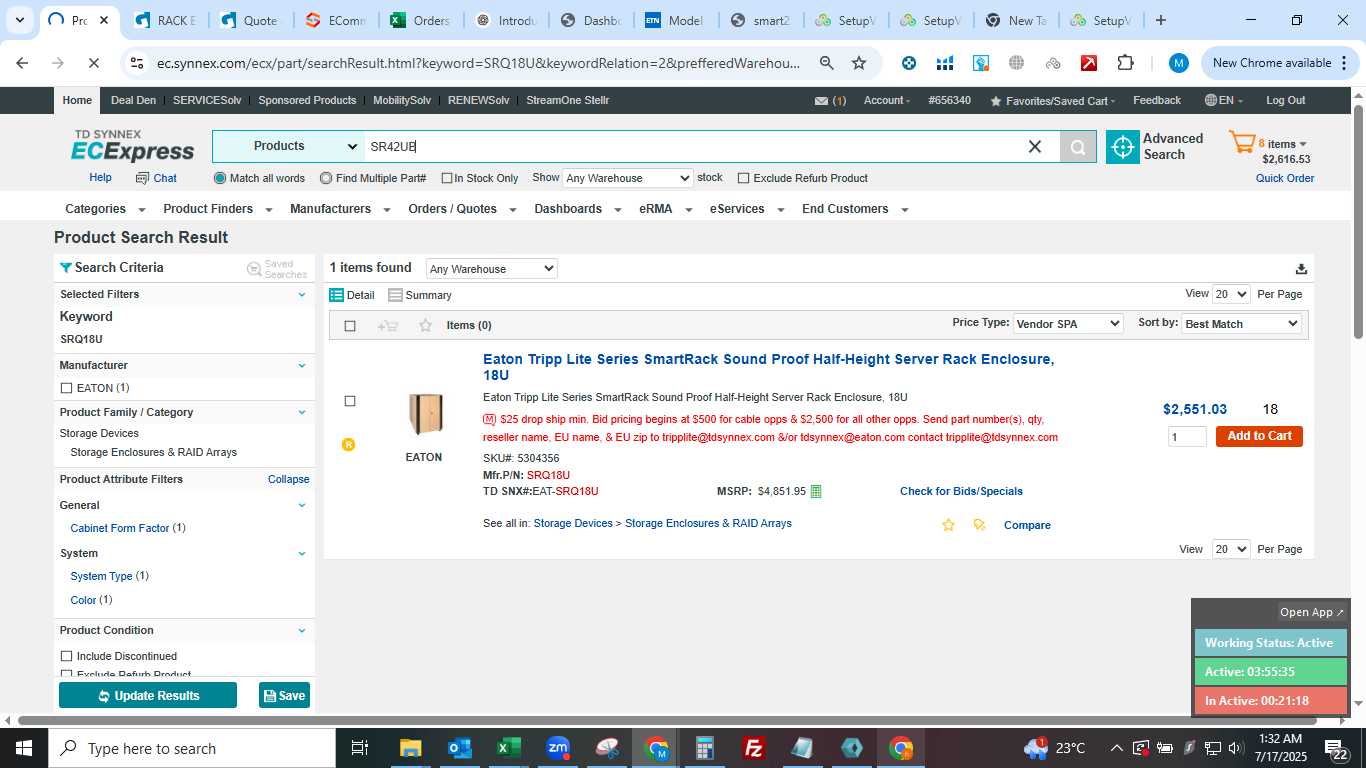This screenshot has width=1366, height=768.
Task: Click Cabinet Form Factor filter
Action: click(120, 528)
